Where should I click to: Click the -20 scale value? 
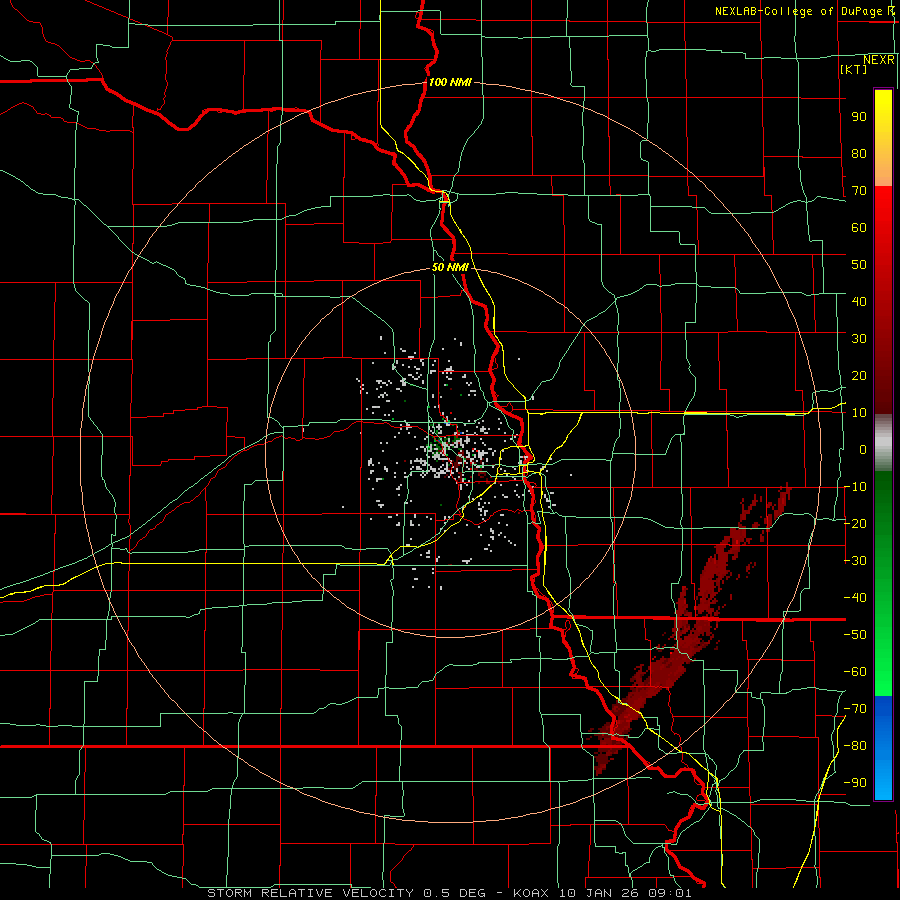[855, 523]
